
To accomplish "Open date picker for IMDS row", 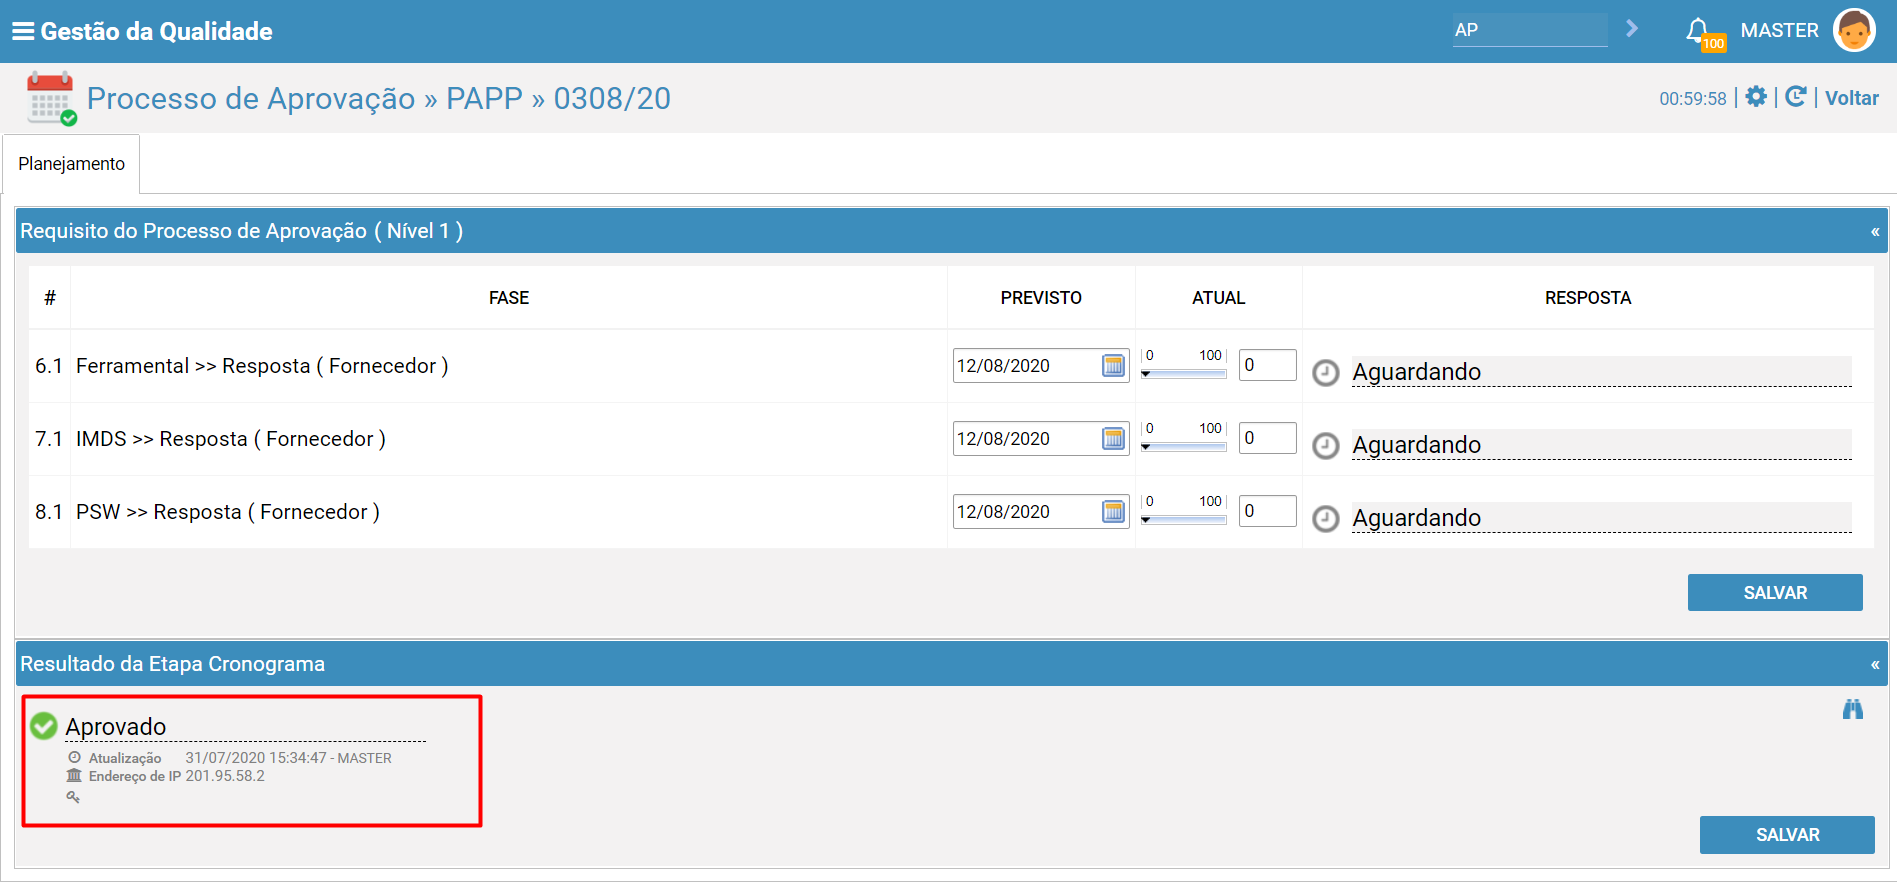I will tap(1113, 439).
